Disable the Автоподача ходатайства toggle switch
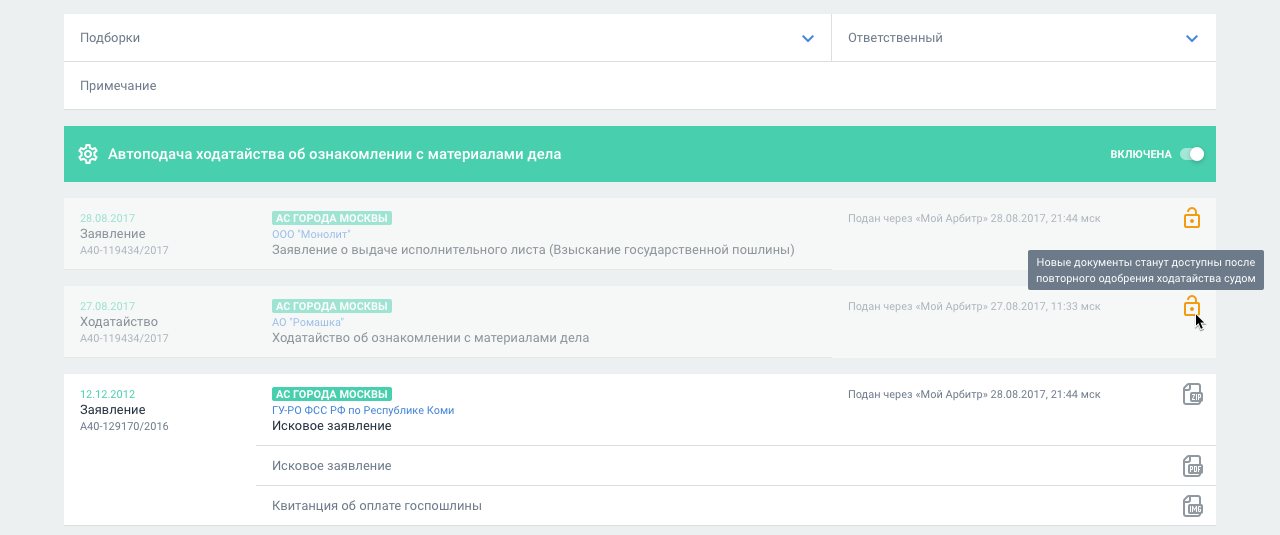The height and width of the screenshot is (535, 1280). point(1192,154)
